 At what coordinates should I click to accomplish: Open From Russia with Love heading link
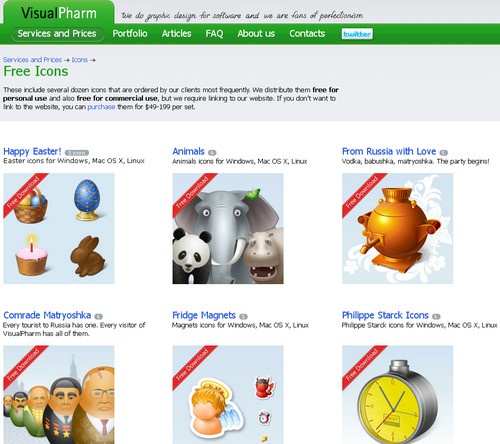point(389,151)
